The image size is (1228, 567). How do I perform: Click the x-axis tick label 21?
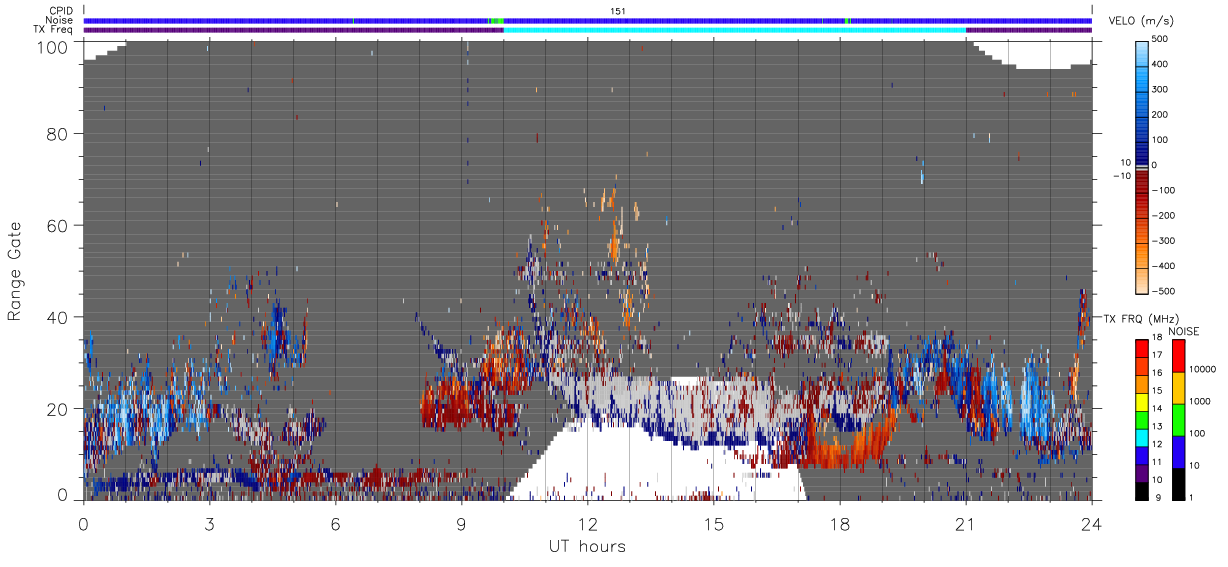(965, 523)
